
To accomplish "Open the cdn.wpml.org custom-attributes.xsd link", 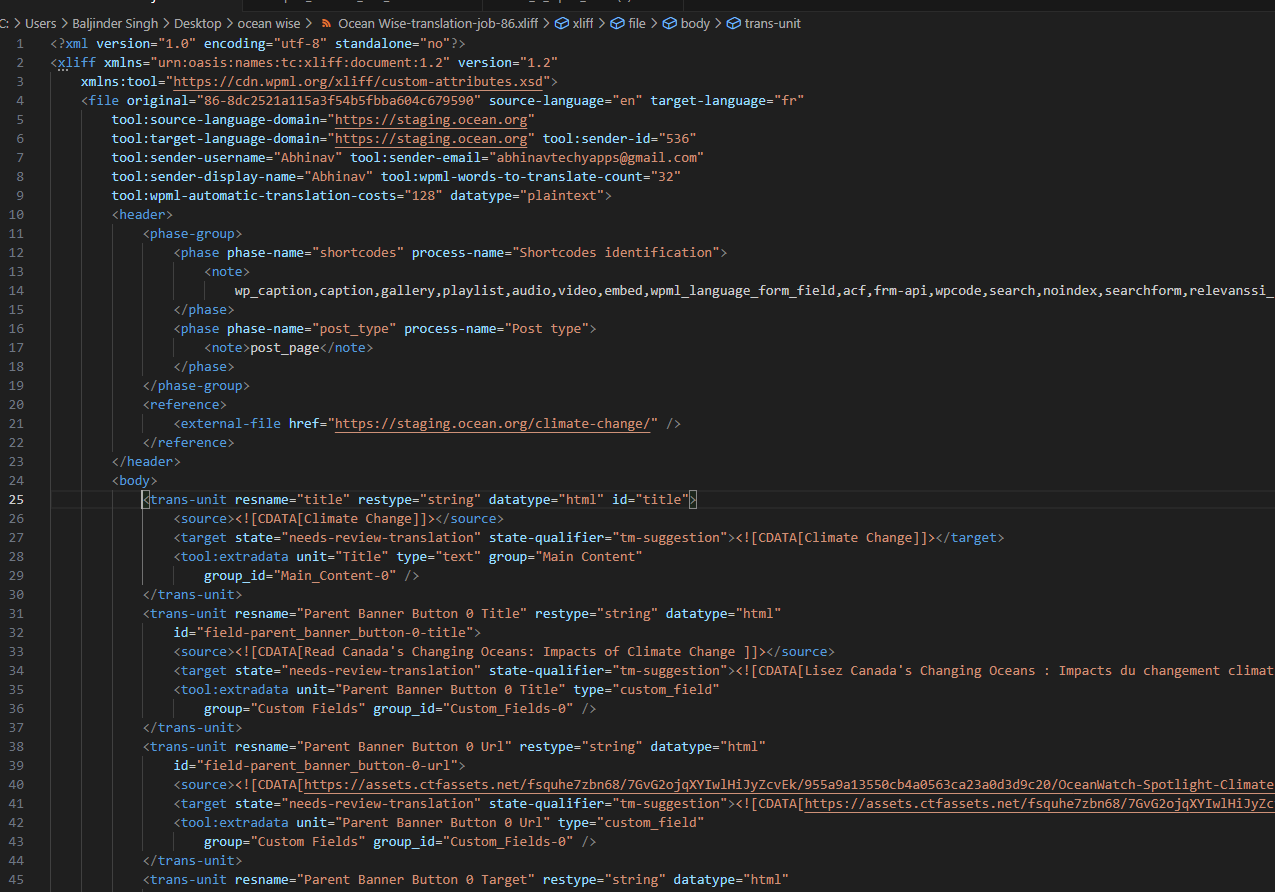I will click(361, 81).
